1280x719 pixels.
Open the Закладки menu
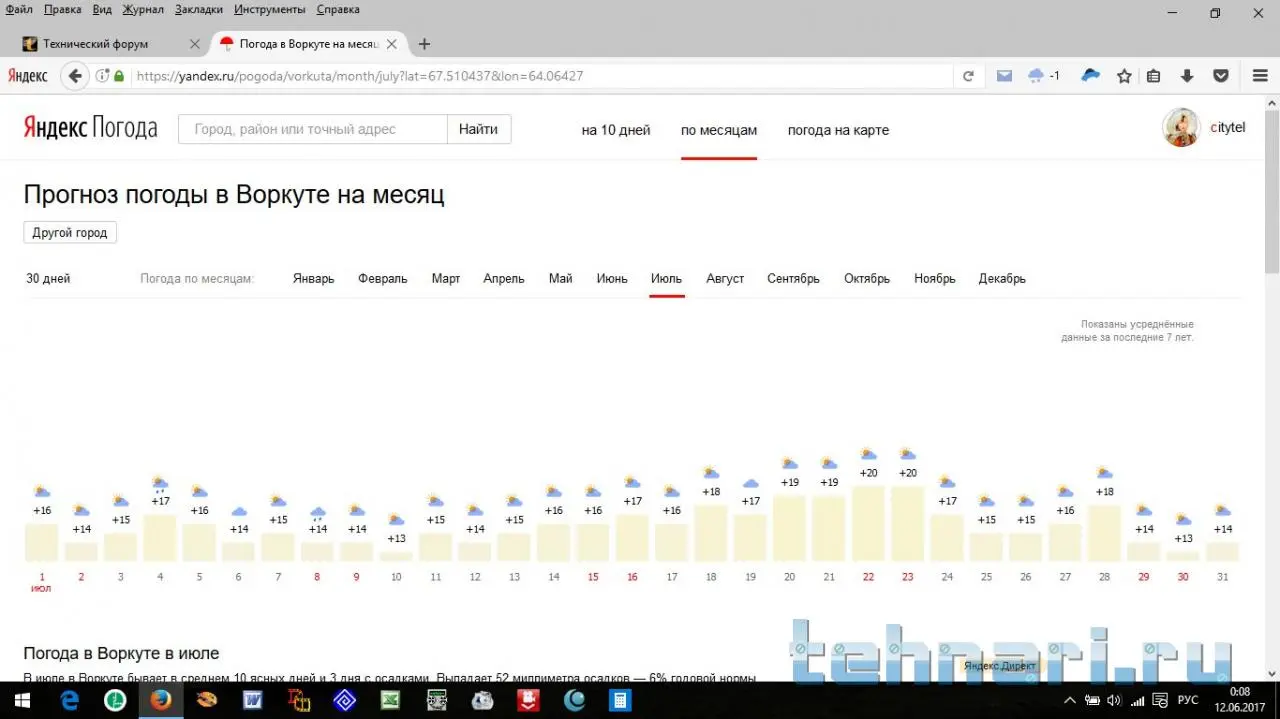point(200,9)
